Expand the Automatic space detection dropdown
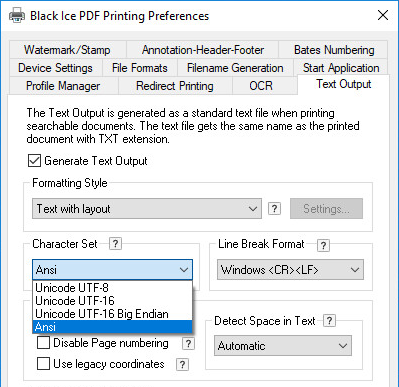The image size is (399, 387). 283,346
